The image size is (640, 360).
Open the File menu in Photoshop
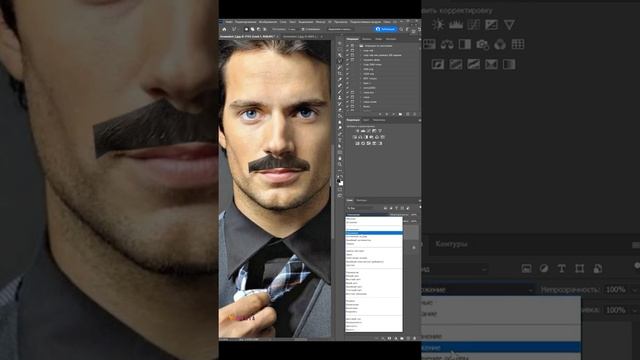(x=229, y=22)
